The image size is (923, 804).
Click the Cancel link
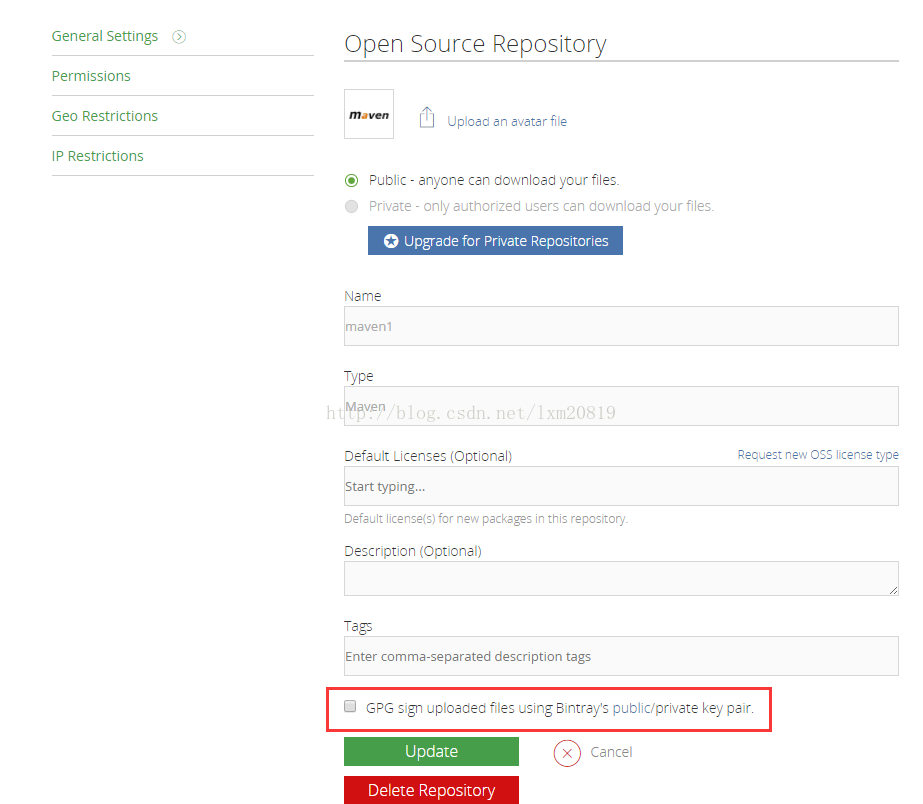611,752
